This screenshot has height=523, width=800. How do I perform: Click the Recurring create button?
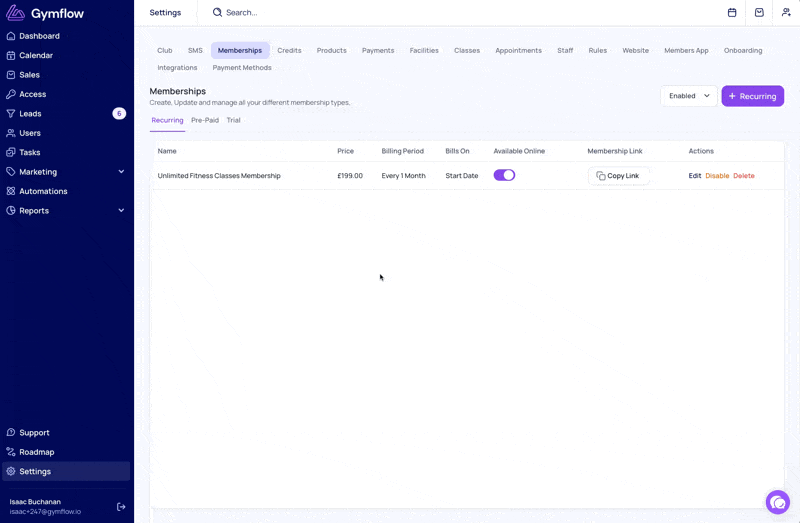(x=752, y=96)
